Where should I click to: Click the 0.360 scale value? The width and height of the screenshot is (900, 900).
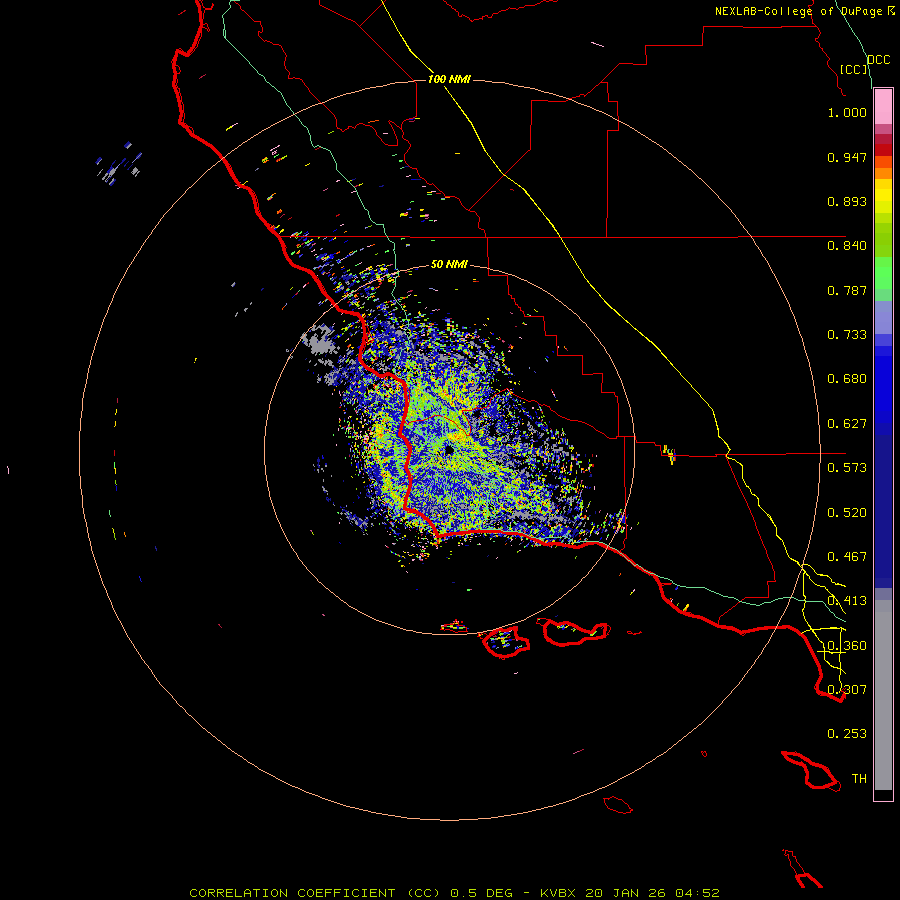point(847,646)
